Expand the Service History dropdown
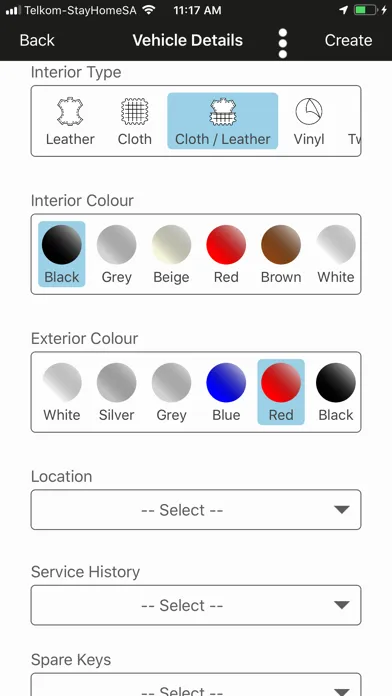Image resolution: width=392 pixels, height=696 pixels. tap(196, 605)
